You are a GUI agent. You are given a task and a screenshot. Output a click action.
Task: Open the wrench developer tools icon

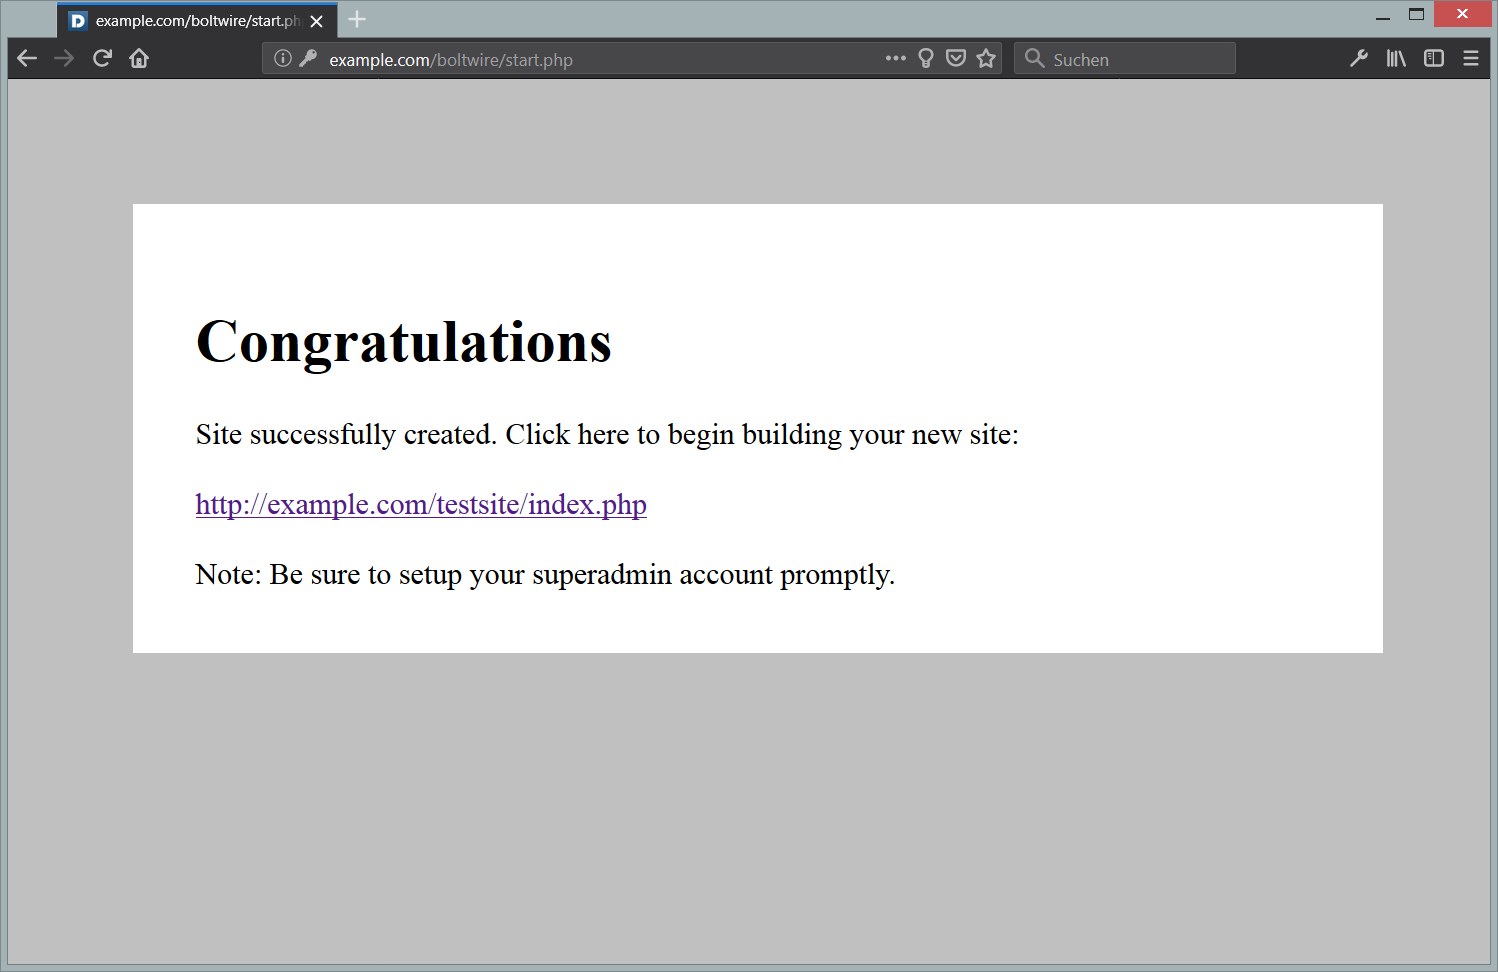coord(1358,58)
